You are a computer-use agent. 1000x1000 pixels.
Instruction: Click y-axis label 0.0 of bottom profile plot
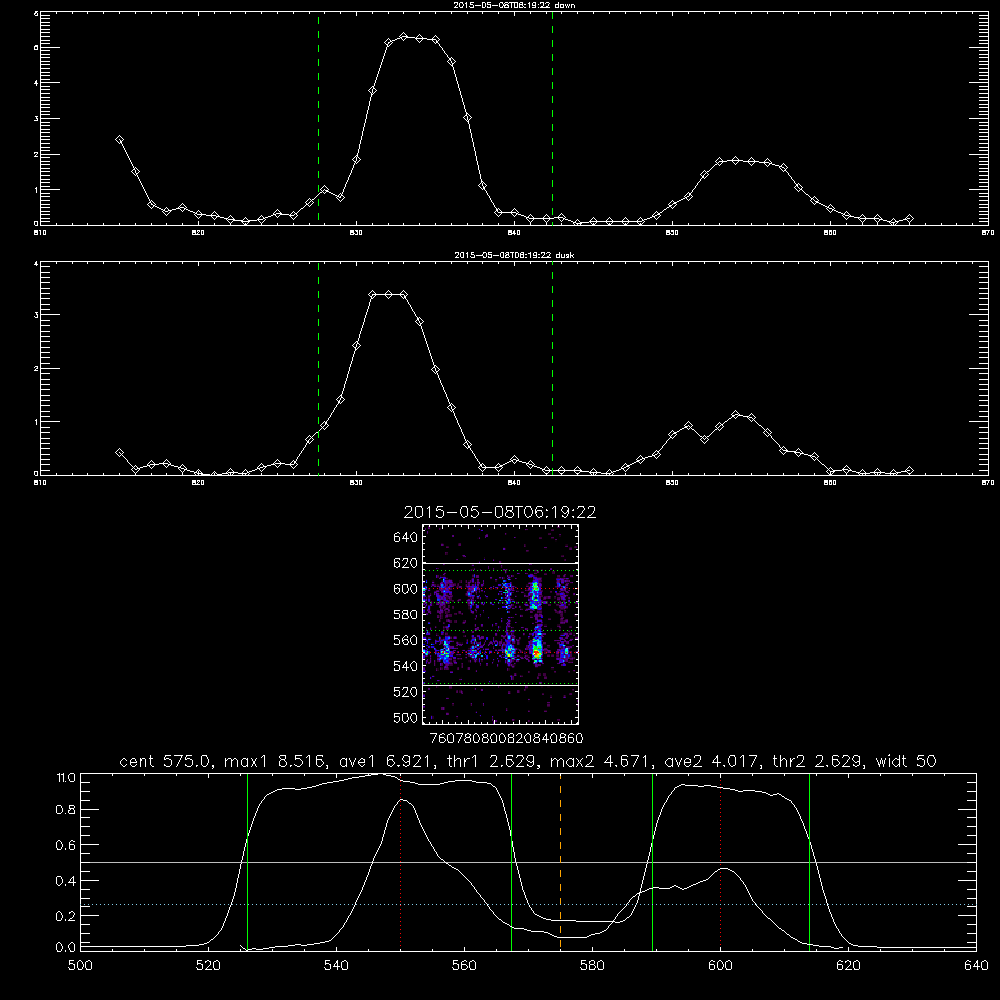[x=66, y=948]
